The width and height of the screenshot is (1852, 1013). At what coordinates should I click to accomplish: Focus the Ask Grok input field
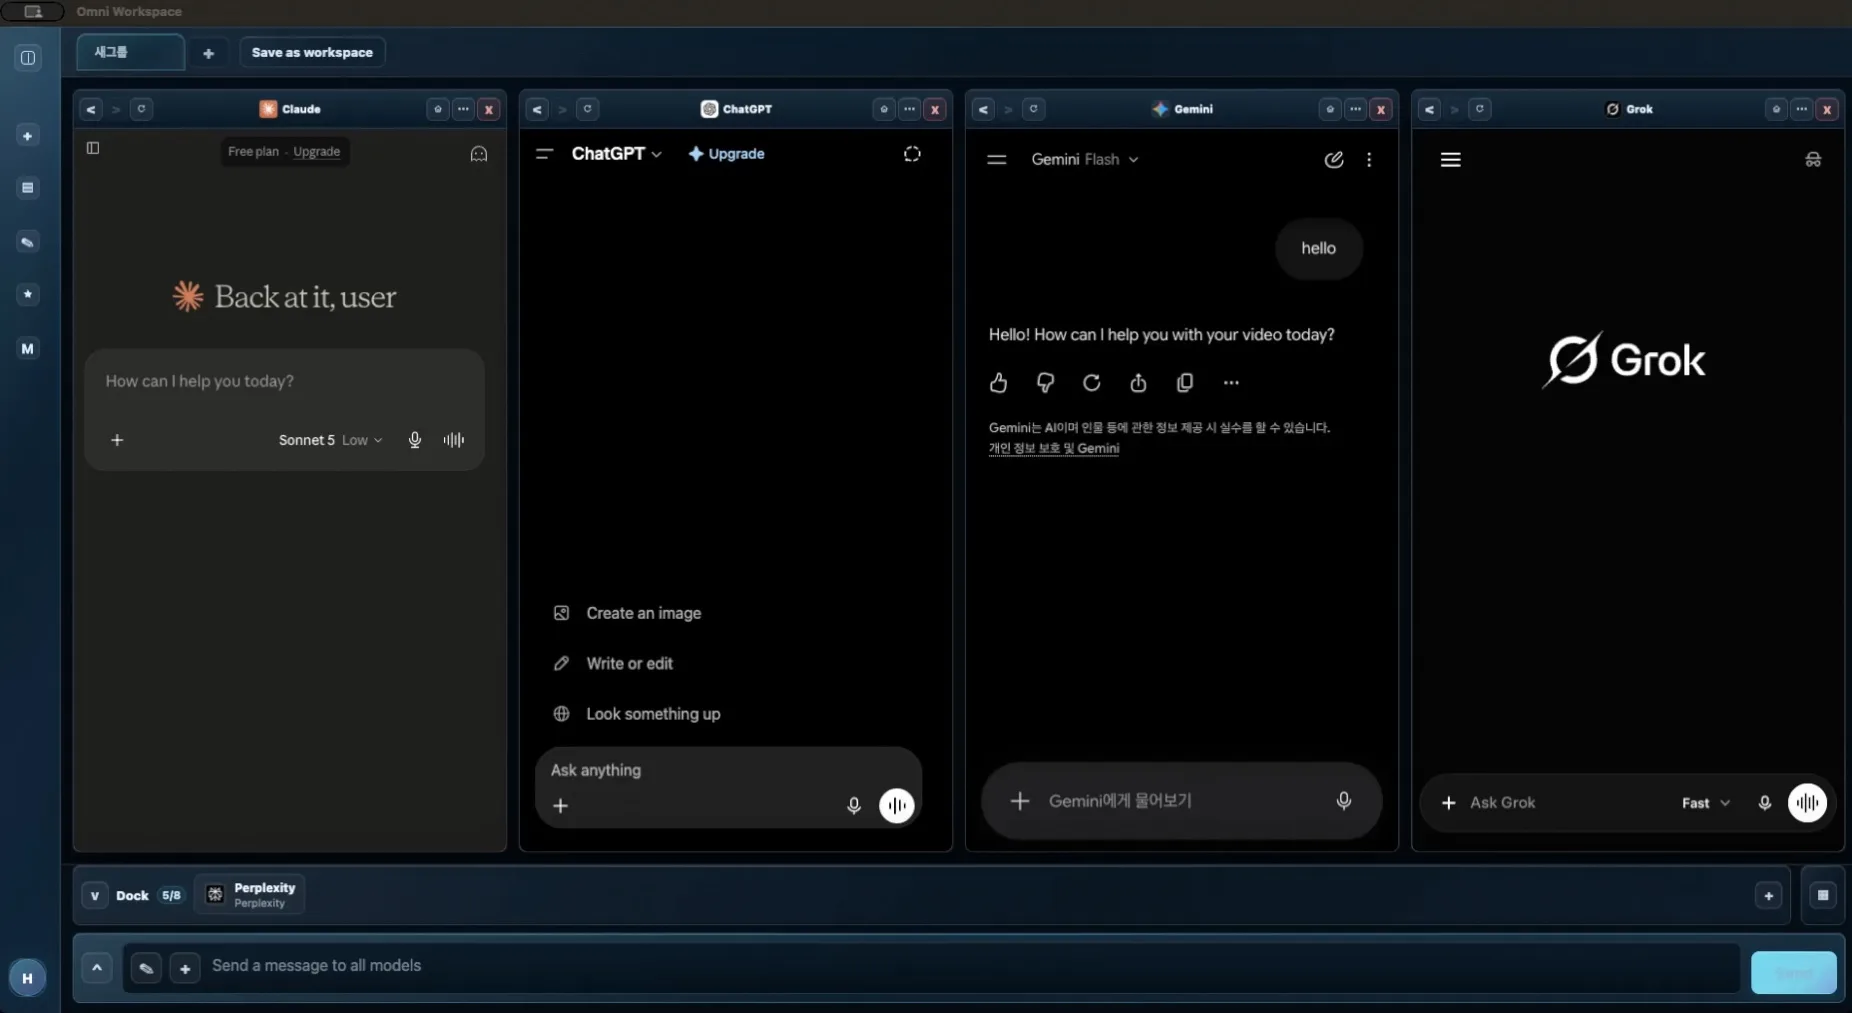pyautogui.click(x=1565, y=803)
